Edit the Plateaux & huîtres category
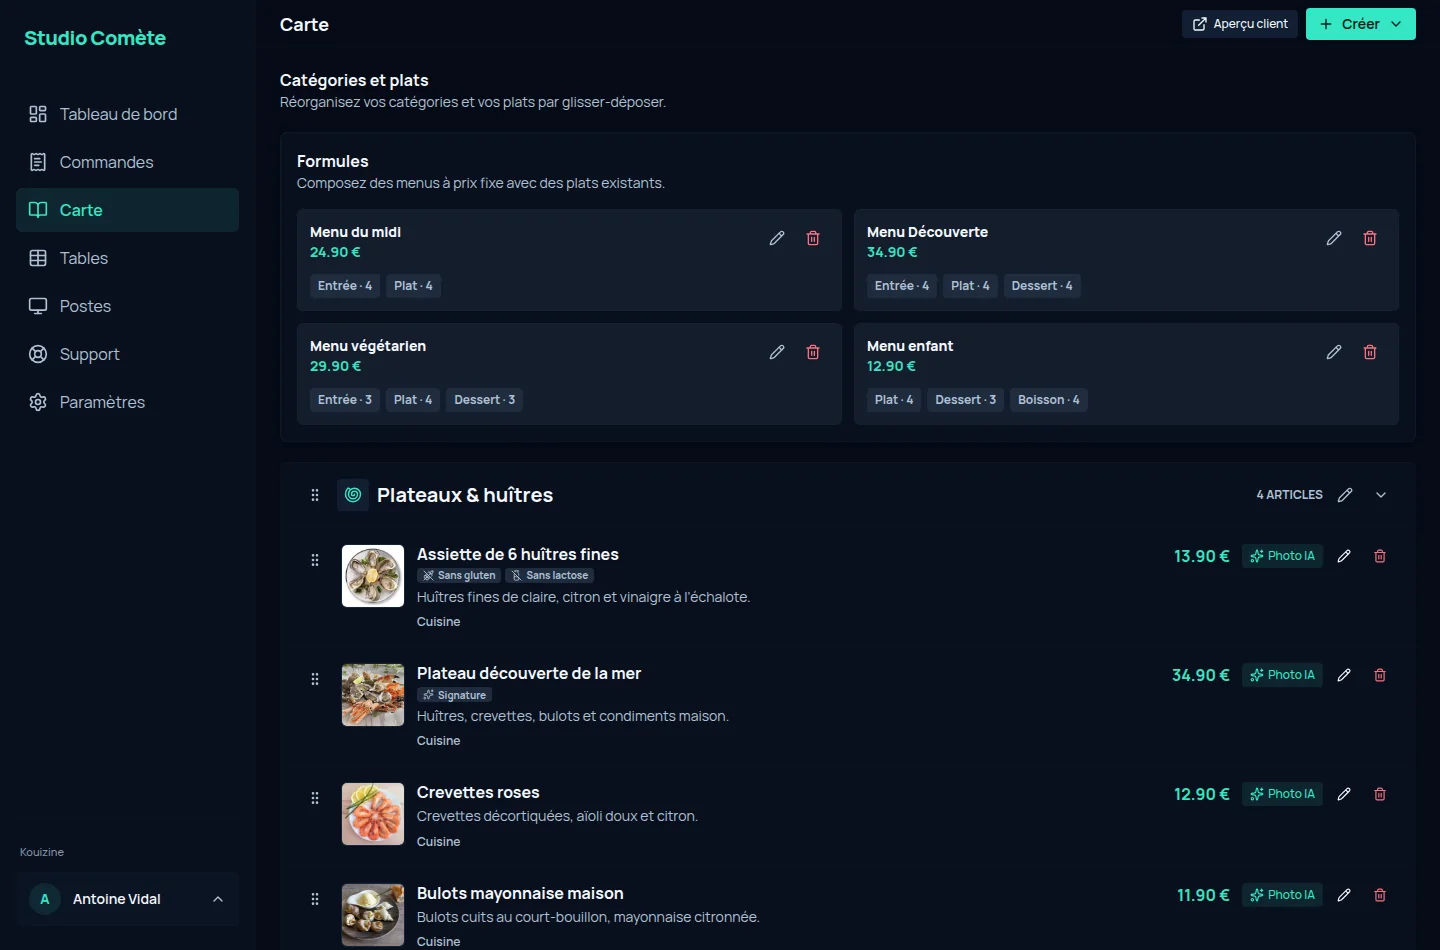The width and height of the screenshot is (1440, 950). (1345, 495)
